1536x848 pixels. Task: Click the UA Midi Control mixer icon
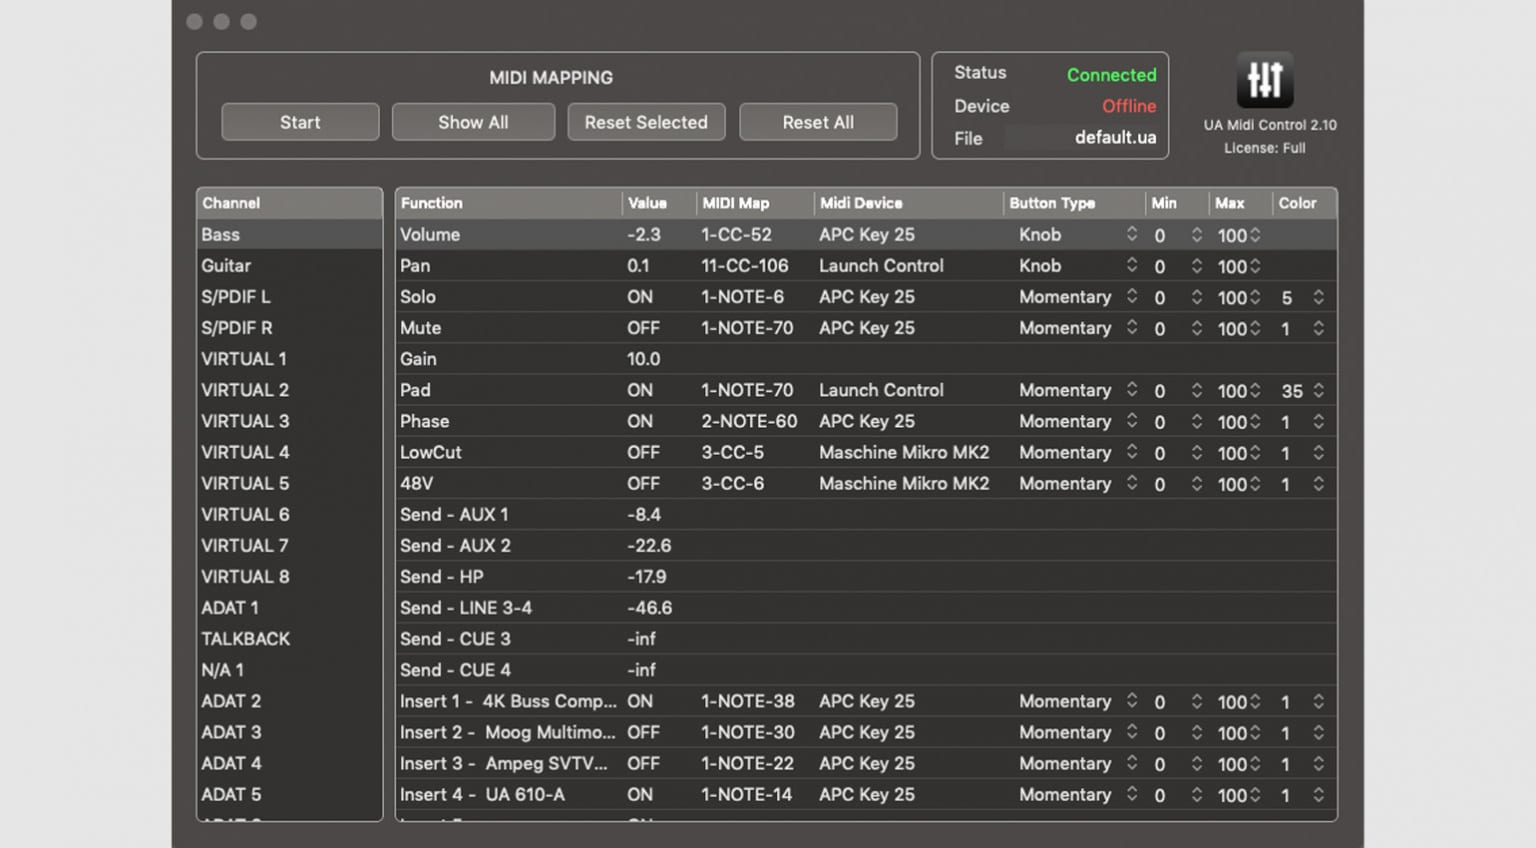pyautogui.click(x=1264, y=80)
